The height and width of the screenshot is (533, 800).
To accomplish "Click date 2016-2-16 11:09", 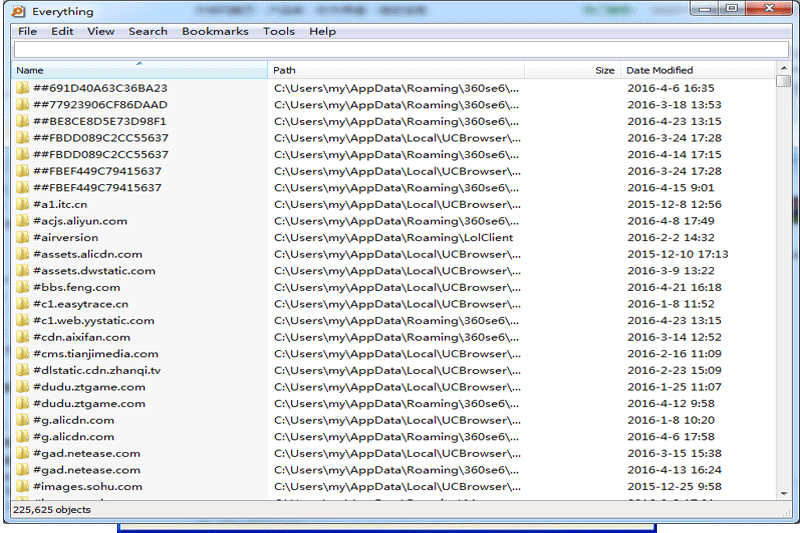I will pos(674,353).
